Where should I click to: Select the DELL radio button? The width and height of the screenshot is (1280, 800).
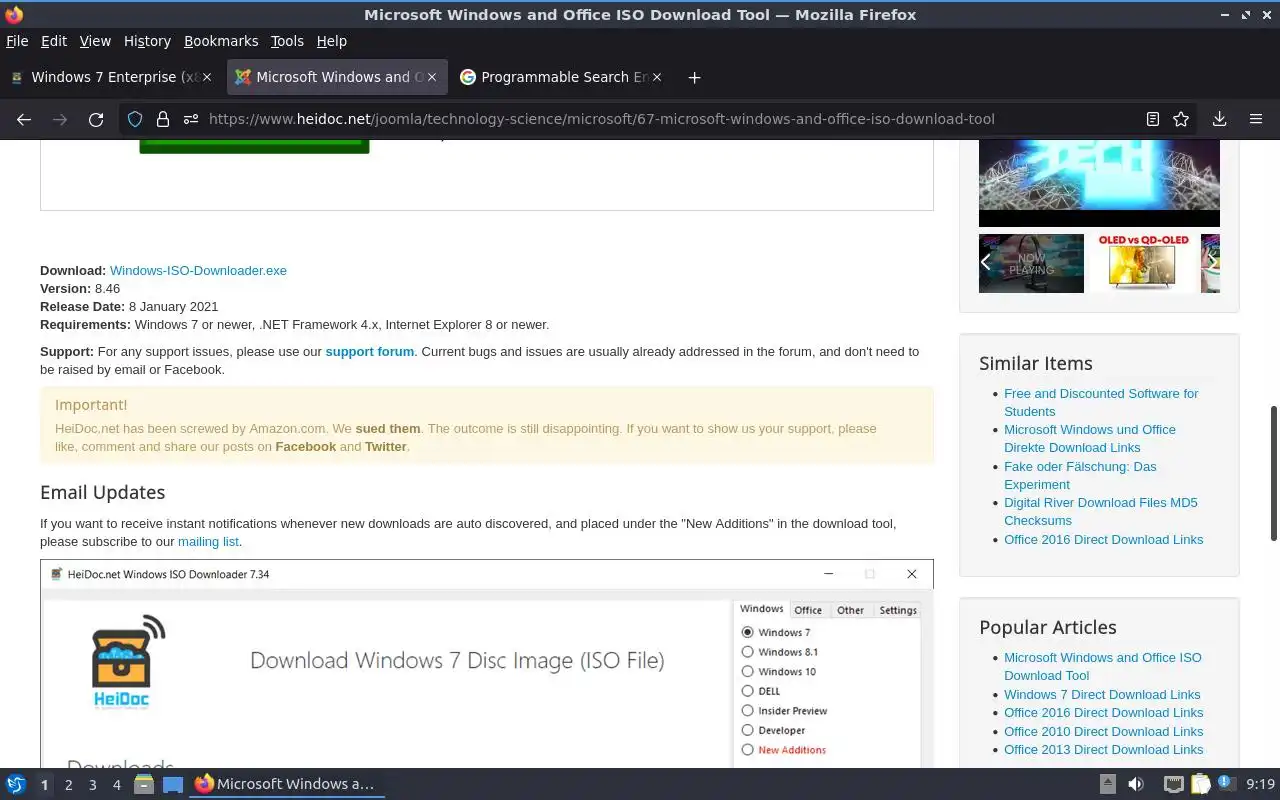click(747, 691)
